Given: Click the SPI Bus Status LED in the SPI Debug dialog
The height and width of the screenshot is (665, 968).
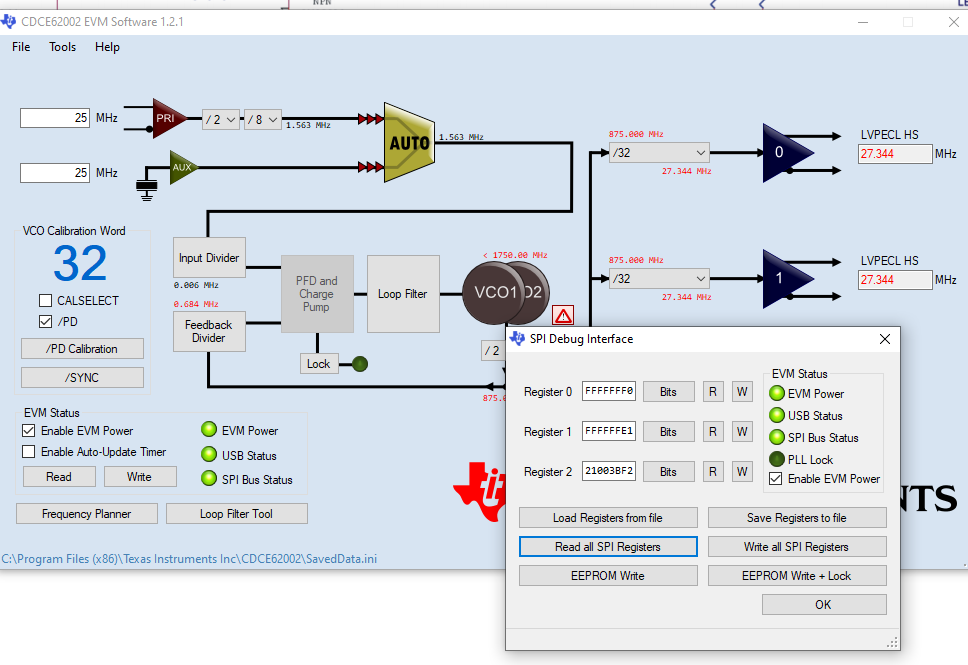Looking at the screenshot, I should coord(777,437).
